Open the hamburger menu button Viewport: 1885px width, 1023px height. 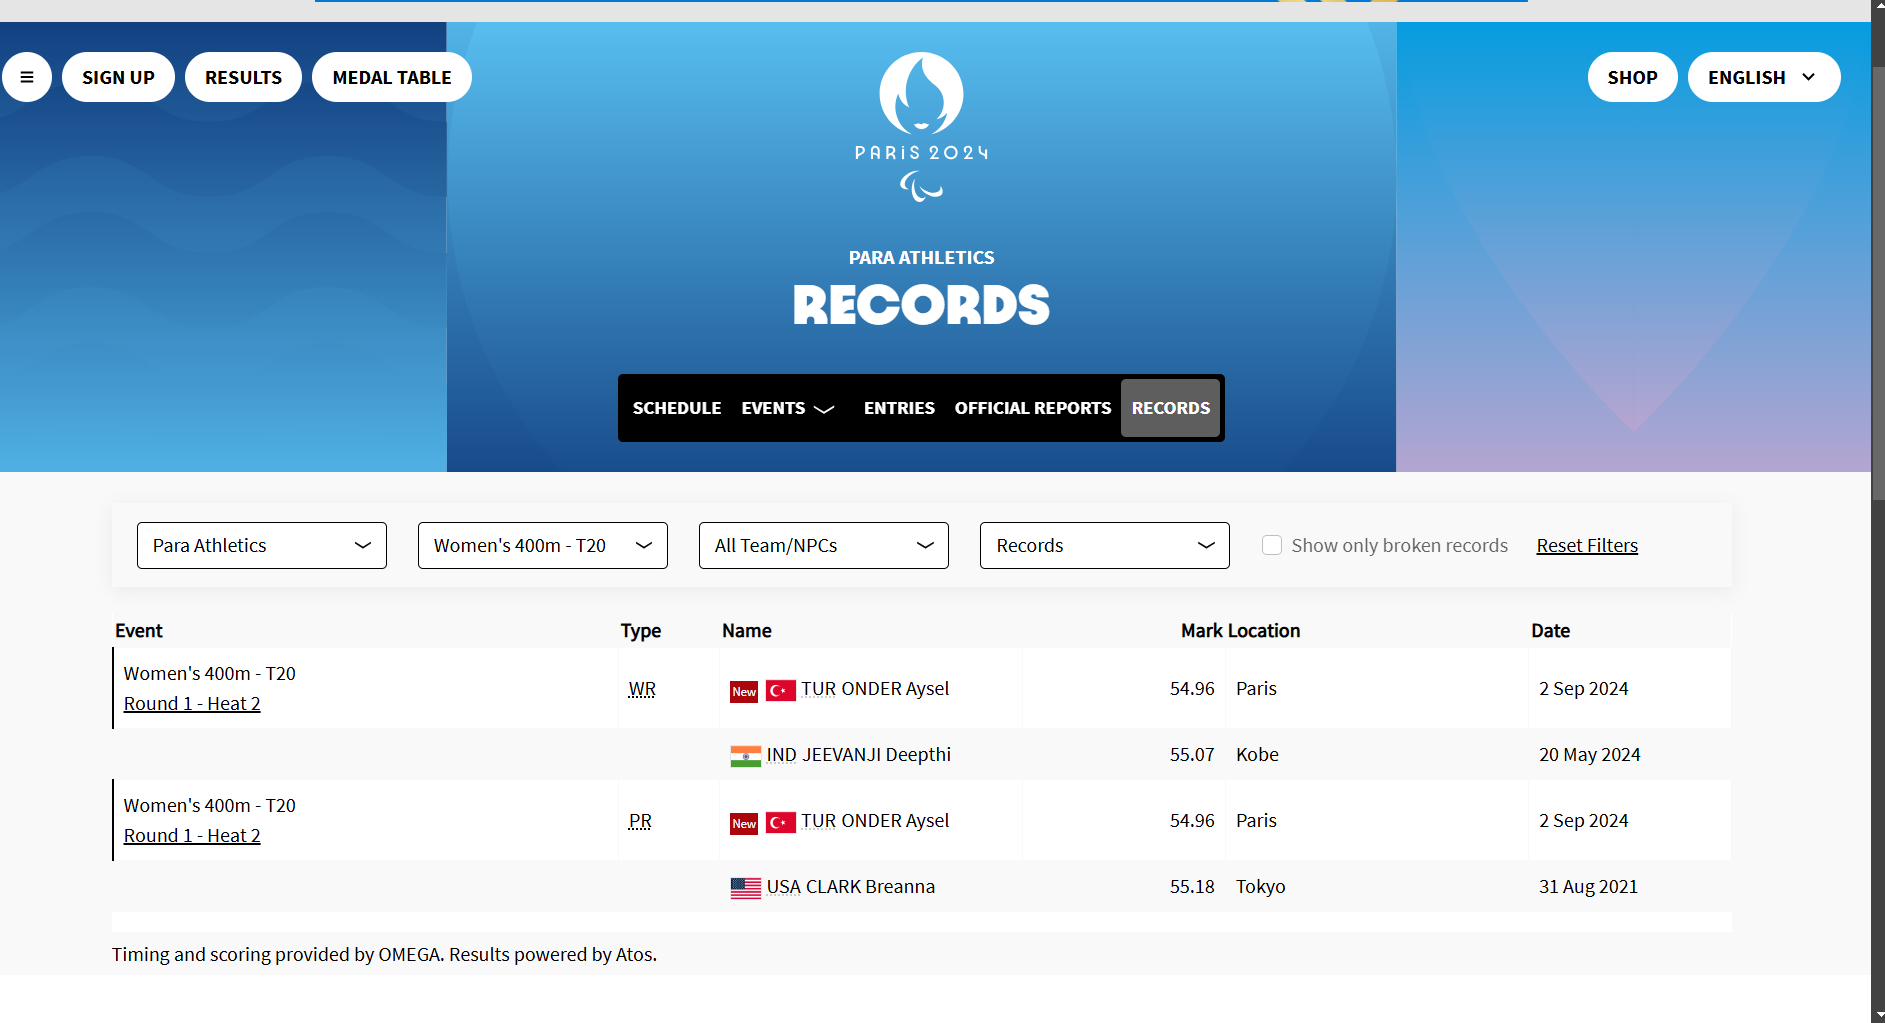[27, 77]
